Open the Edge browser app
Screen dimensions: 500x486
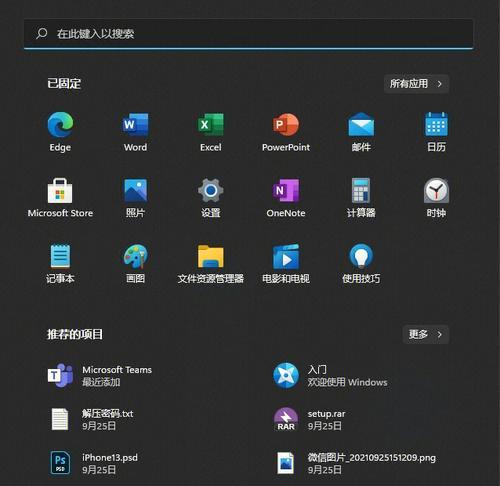60,132
